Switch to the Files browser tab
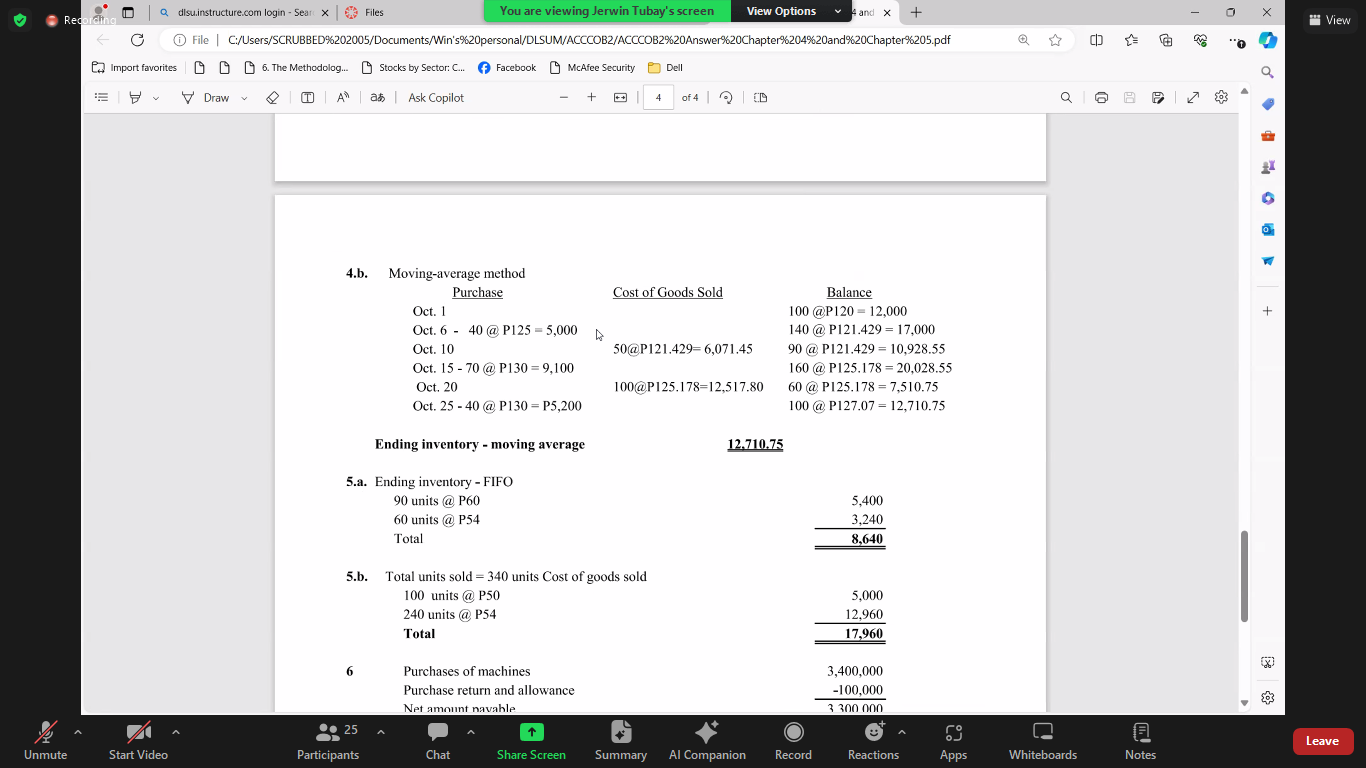The height and width of the screenshot is (768, 1366). [x=372, y=12]
